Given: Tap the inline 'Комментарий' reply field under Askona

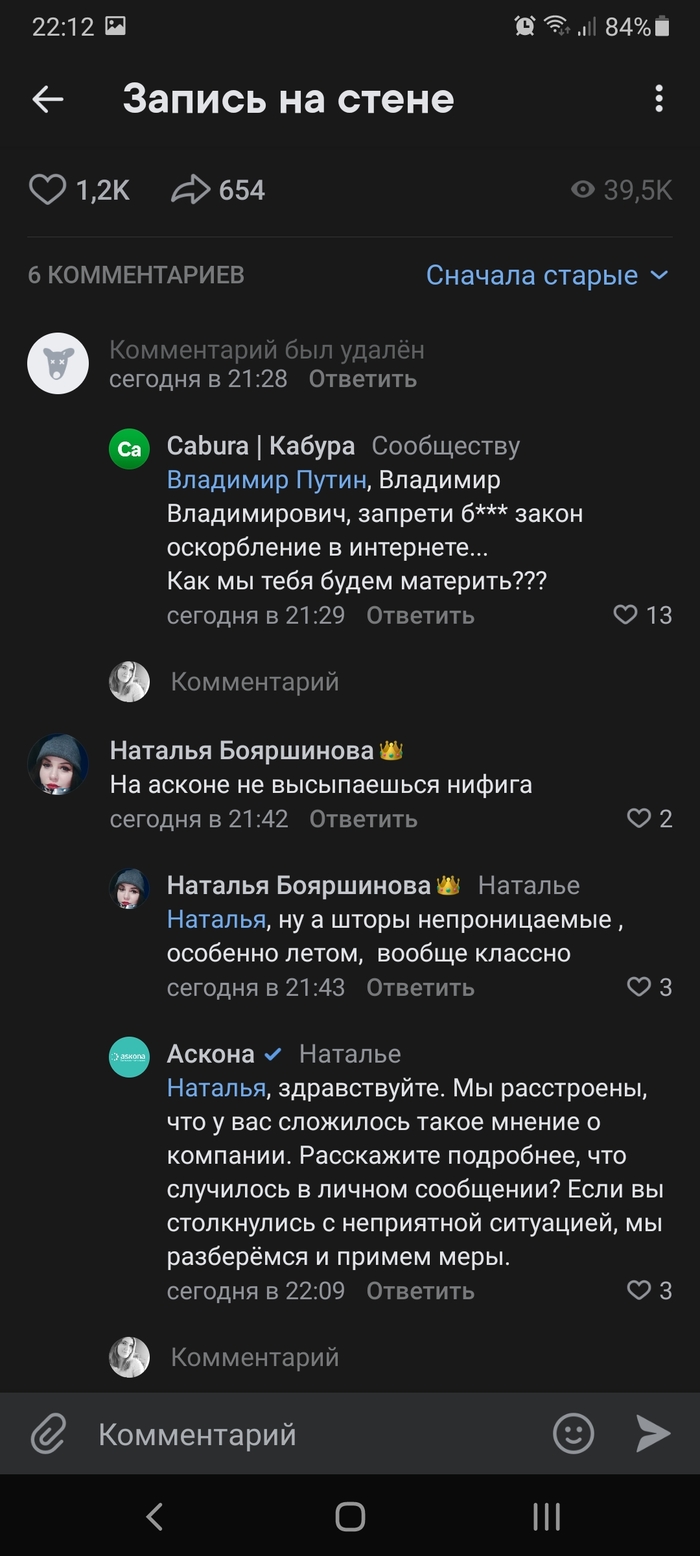Looking at the screenshot, I should click(255, 1357).
